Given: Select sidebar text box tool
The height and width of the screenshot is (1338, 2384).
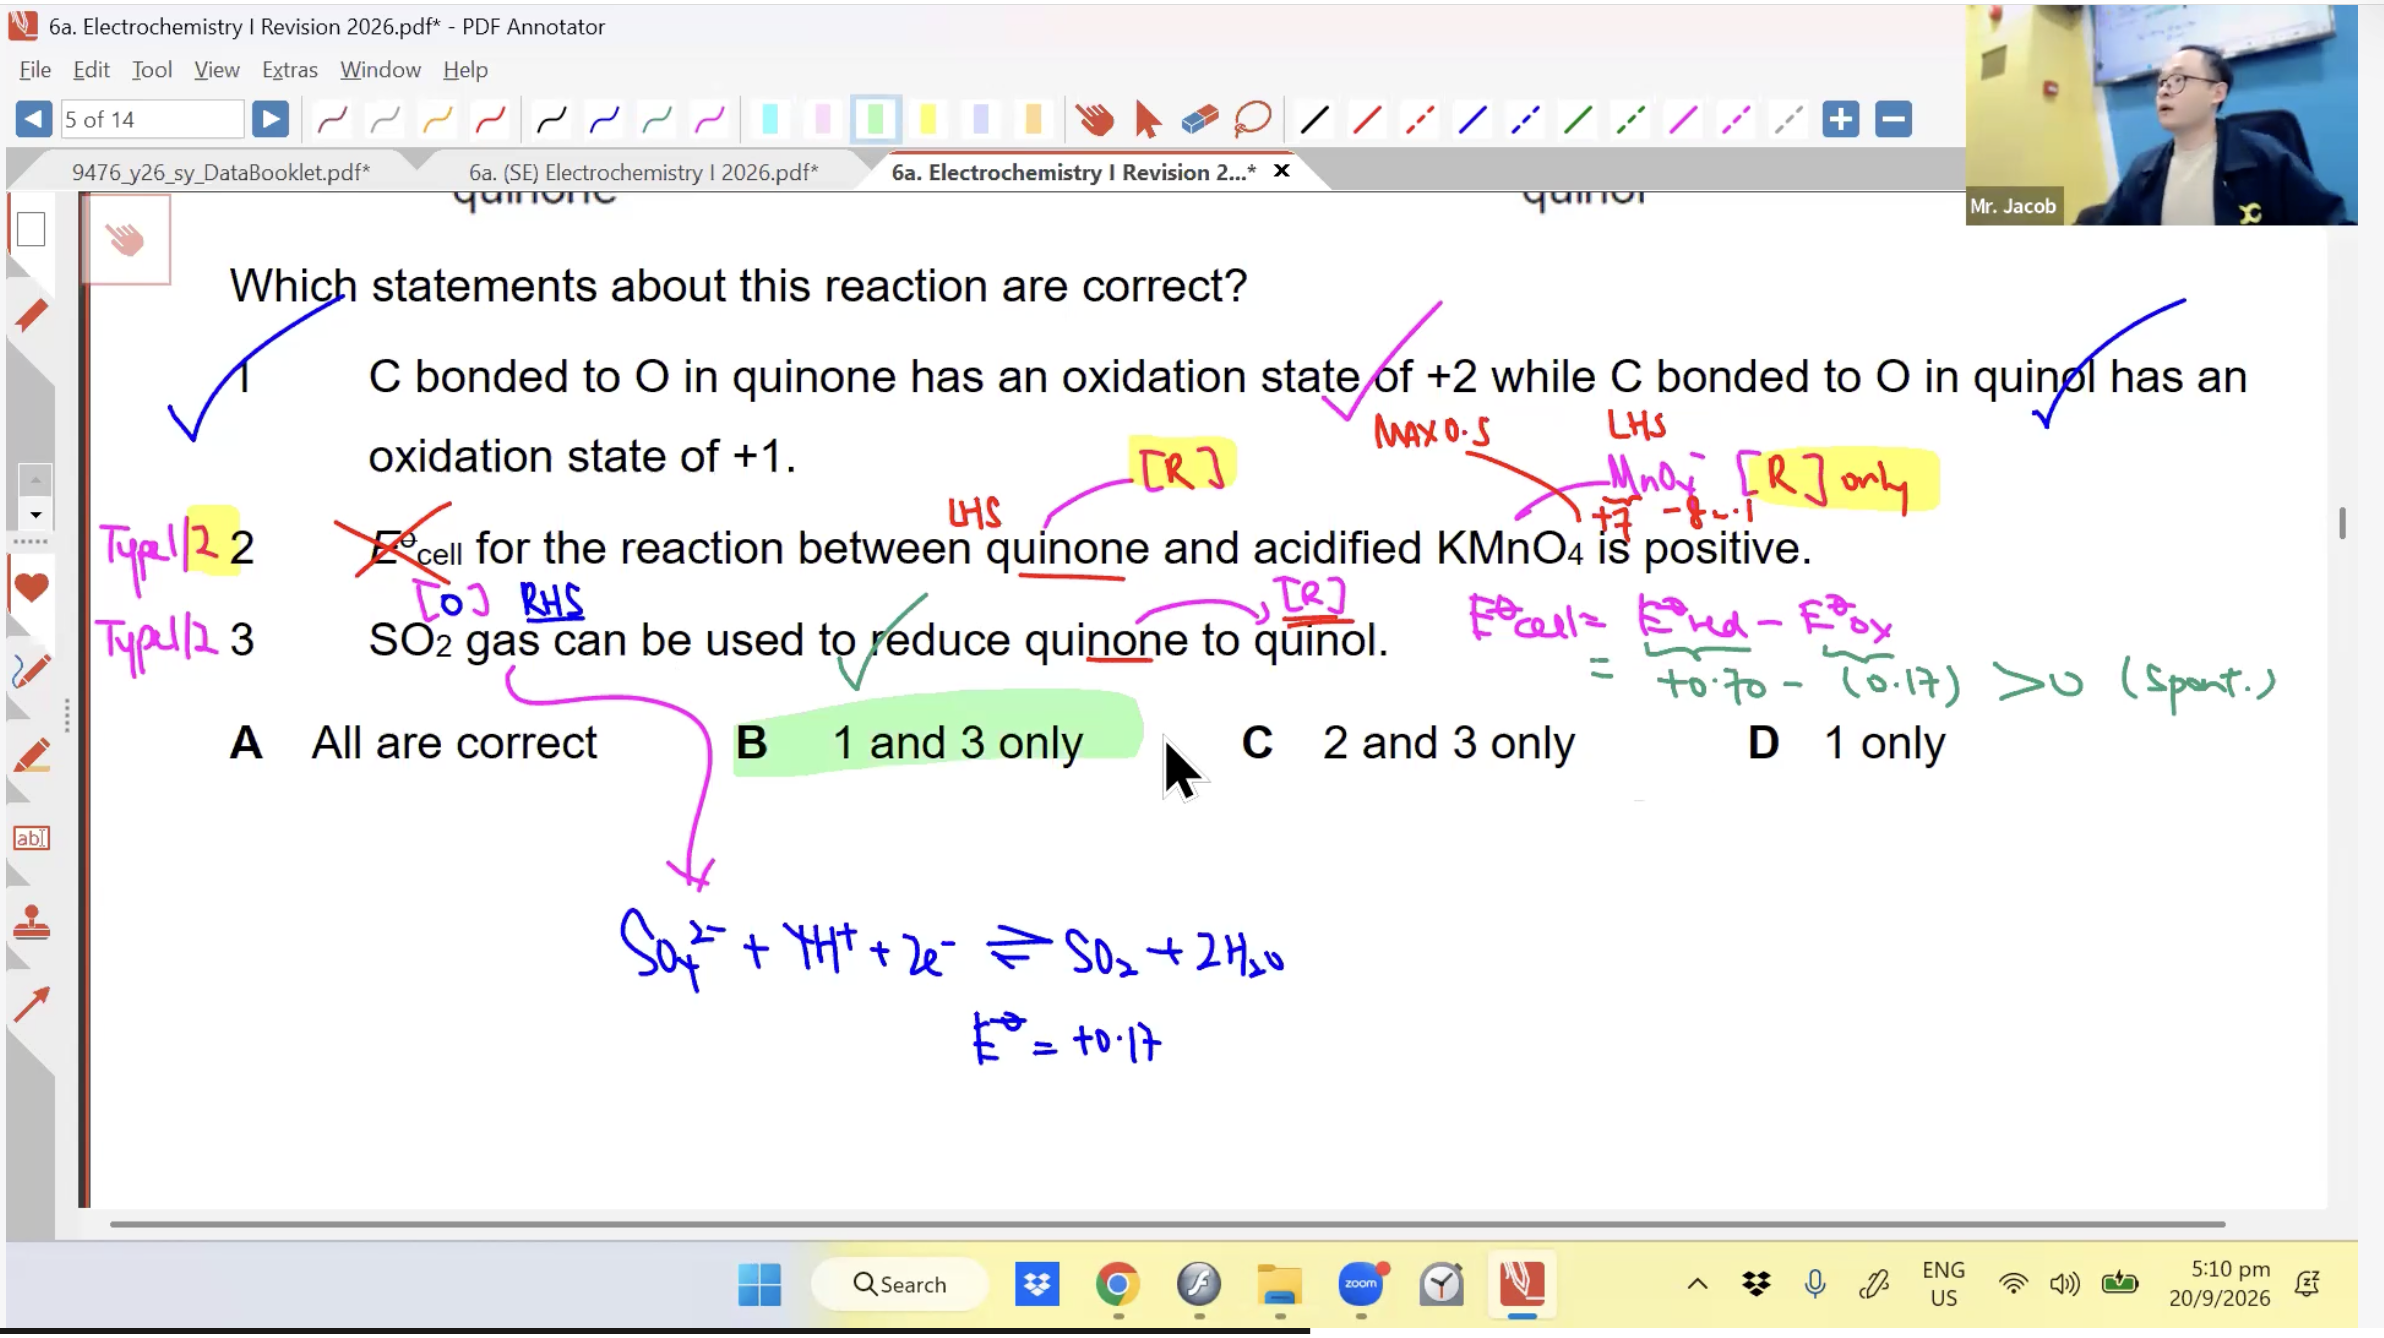Looking at the screenshot, I should (31, 838).
